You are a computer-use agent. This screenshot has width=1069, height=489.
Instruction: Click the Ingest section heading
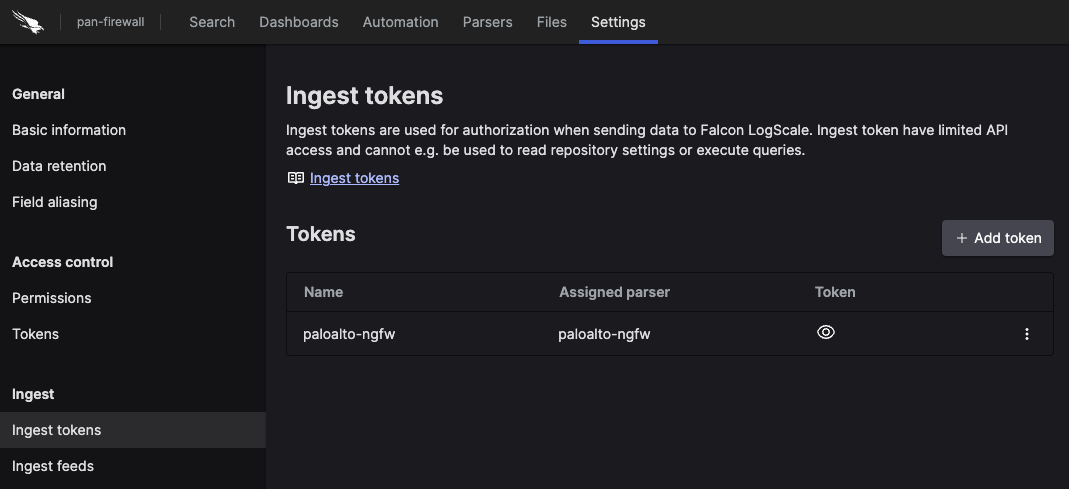[x=33, y=394]
